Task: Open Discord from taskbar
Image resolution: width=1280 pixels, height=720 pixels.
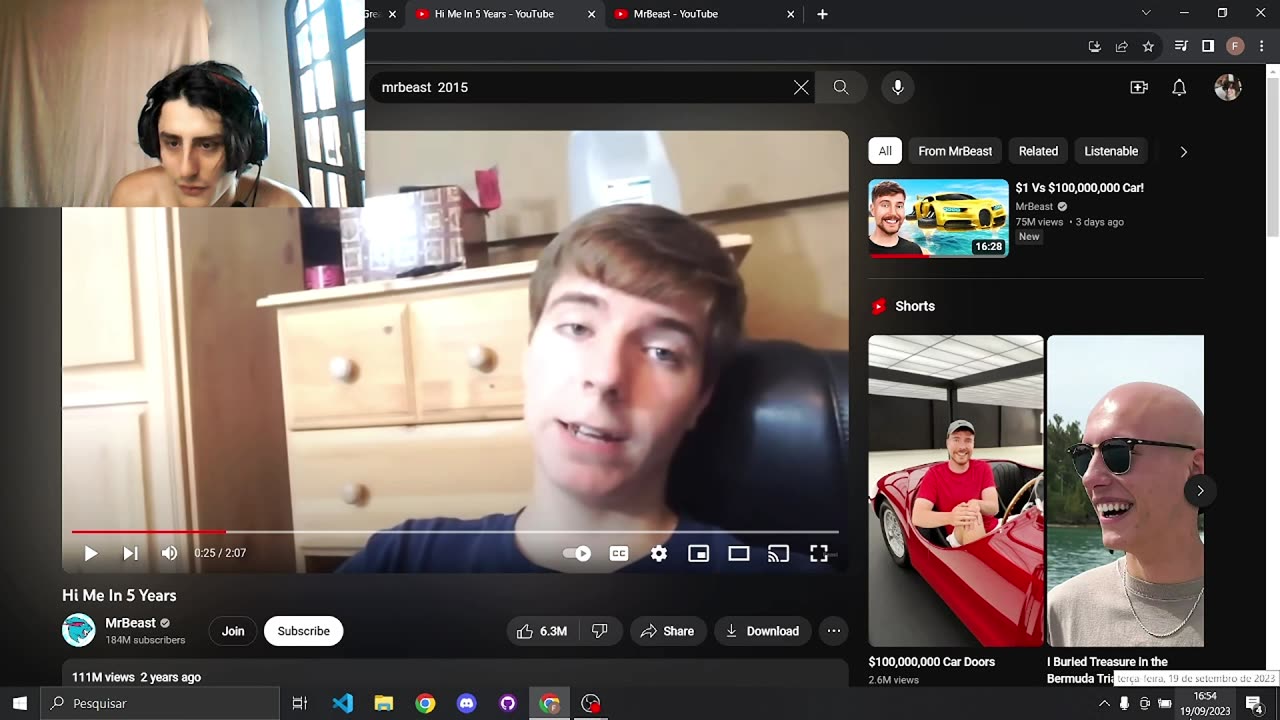Action: [x=467, y=703]
